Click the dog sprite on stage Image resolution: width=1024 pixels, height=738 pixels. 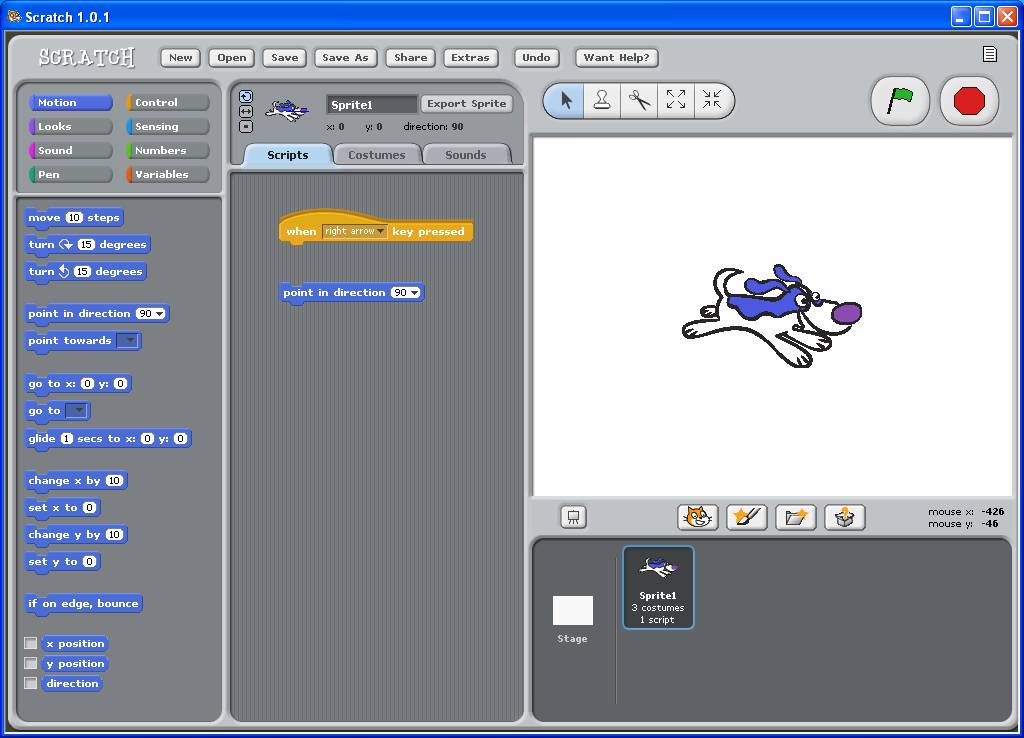(x=771, y=316)
